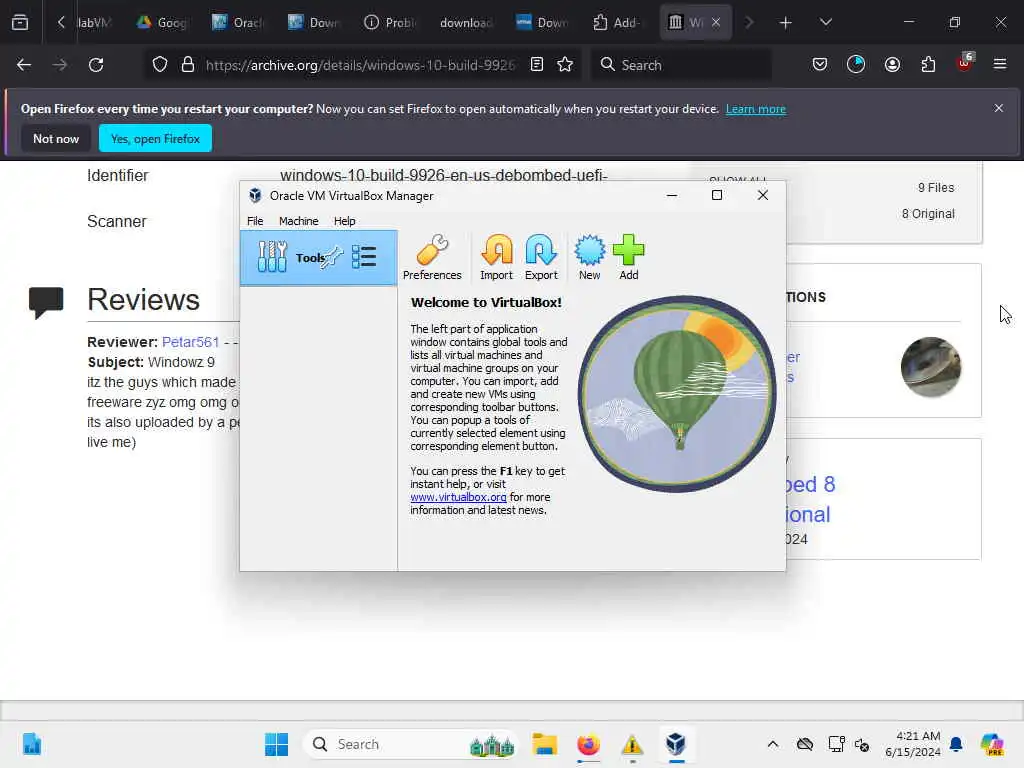Click the Import appliance icon
1024x768 pixels.
click(x=496, y=257)
